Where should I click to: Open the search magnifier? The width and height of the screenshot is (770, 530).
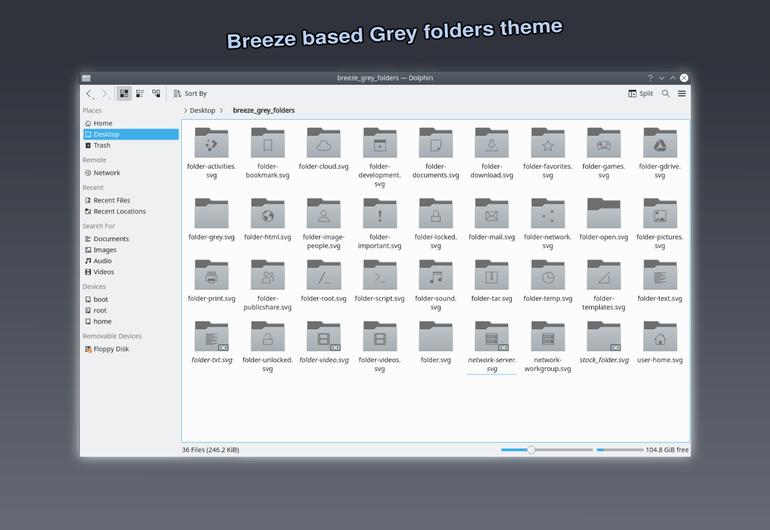point(665,93)
